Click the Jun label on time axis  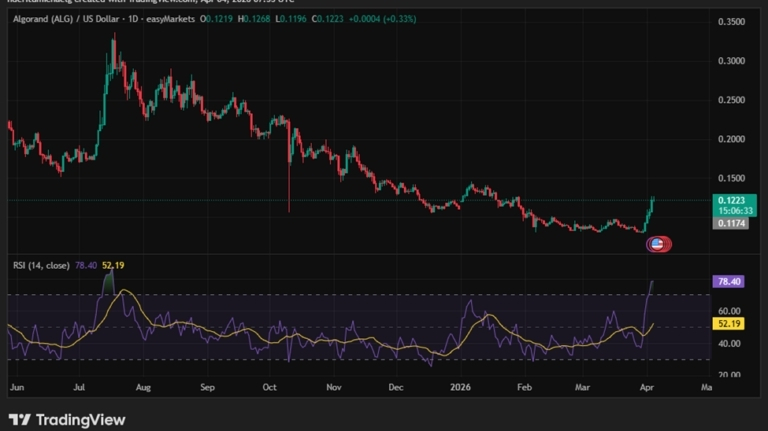click(x=17, y=387)
